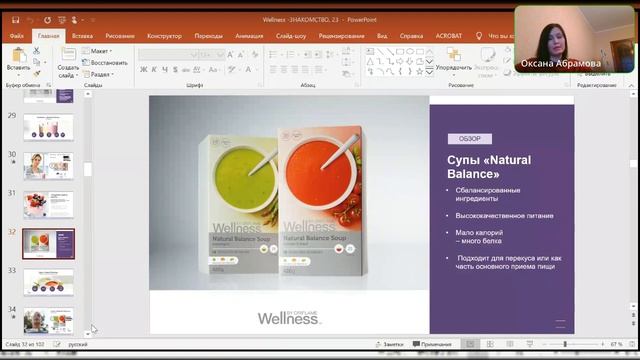
Task: Select the rectangle shape in the shapes gallery
Action: (x=400, y=51)
